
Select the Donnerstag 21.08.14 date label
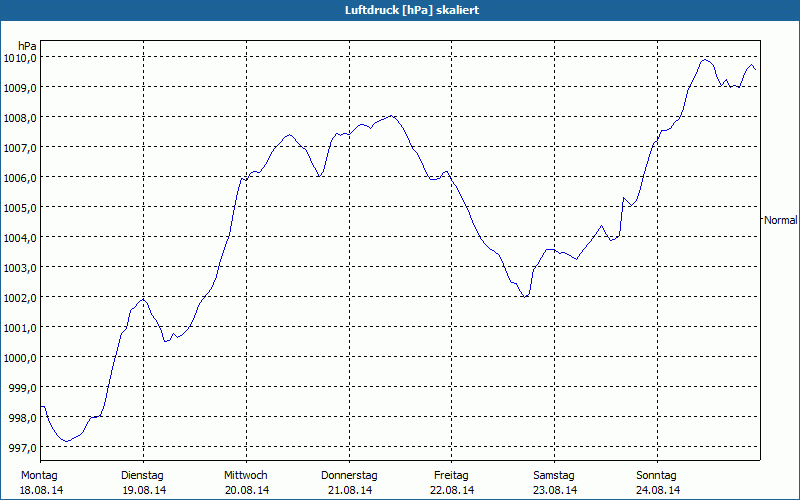pyautogui.click(x=349, y=482)
